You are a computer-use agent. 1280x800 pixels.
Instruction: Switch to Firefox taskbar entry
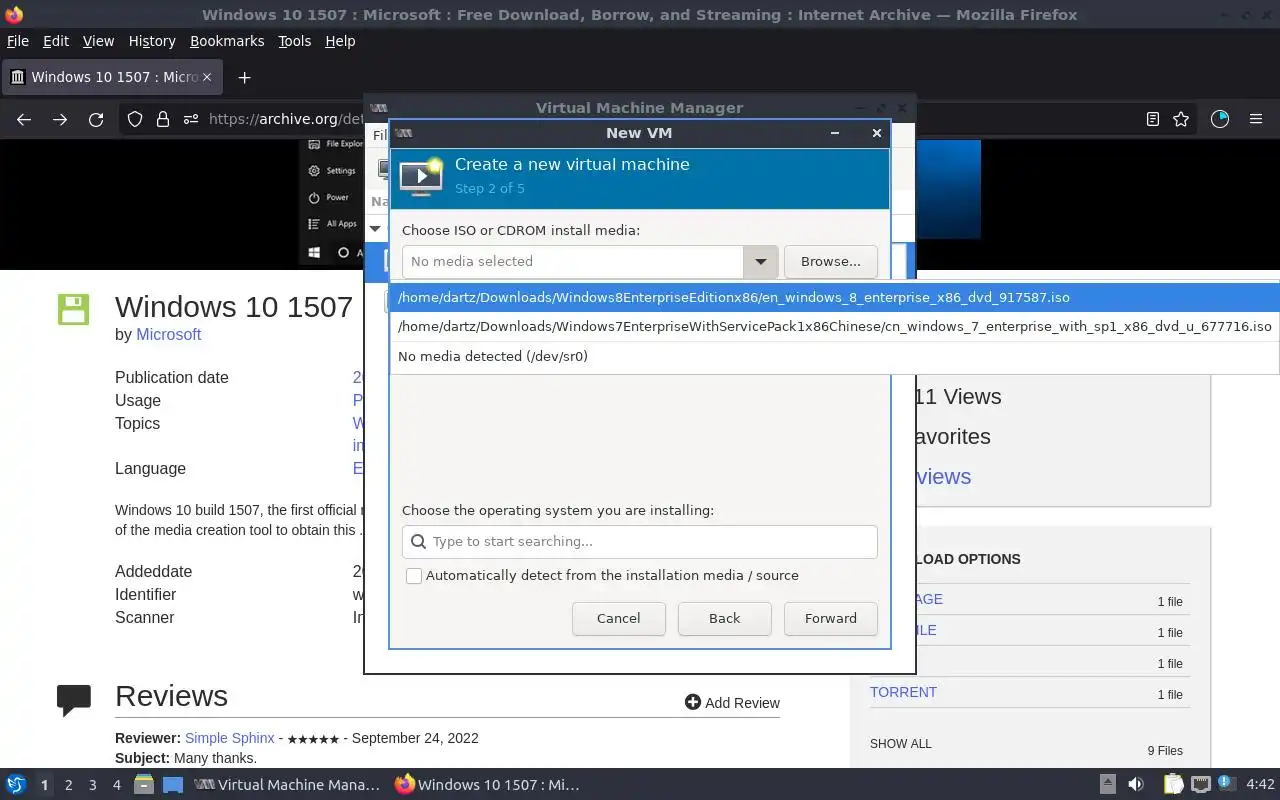click(487, 785)
